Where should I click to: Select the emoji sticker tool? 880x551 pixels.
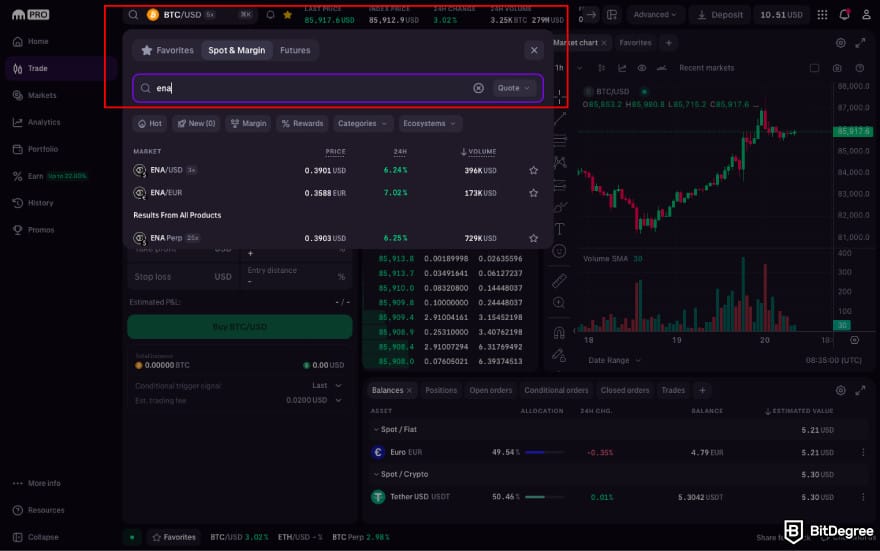point(560,251)
